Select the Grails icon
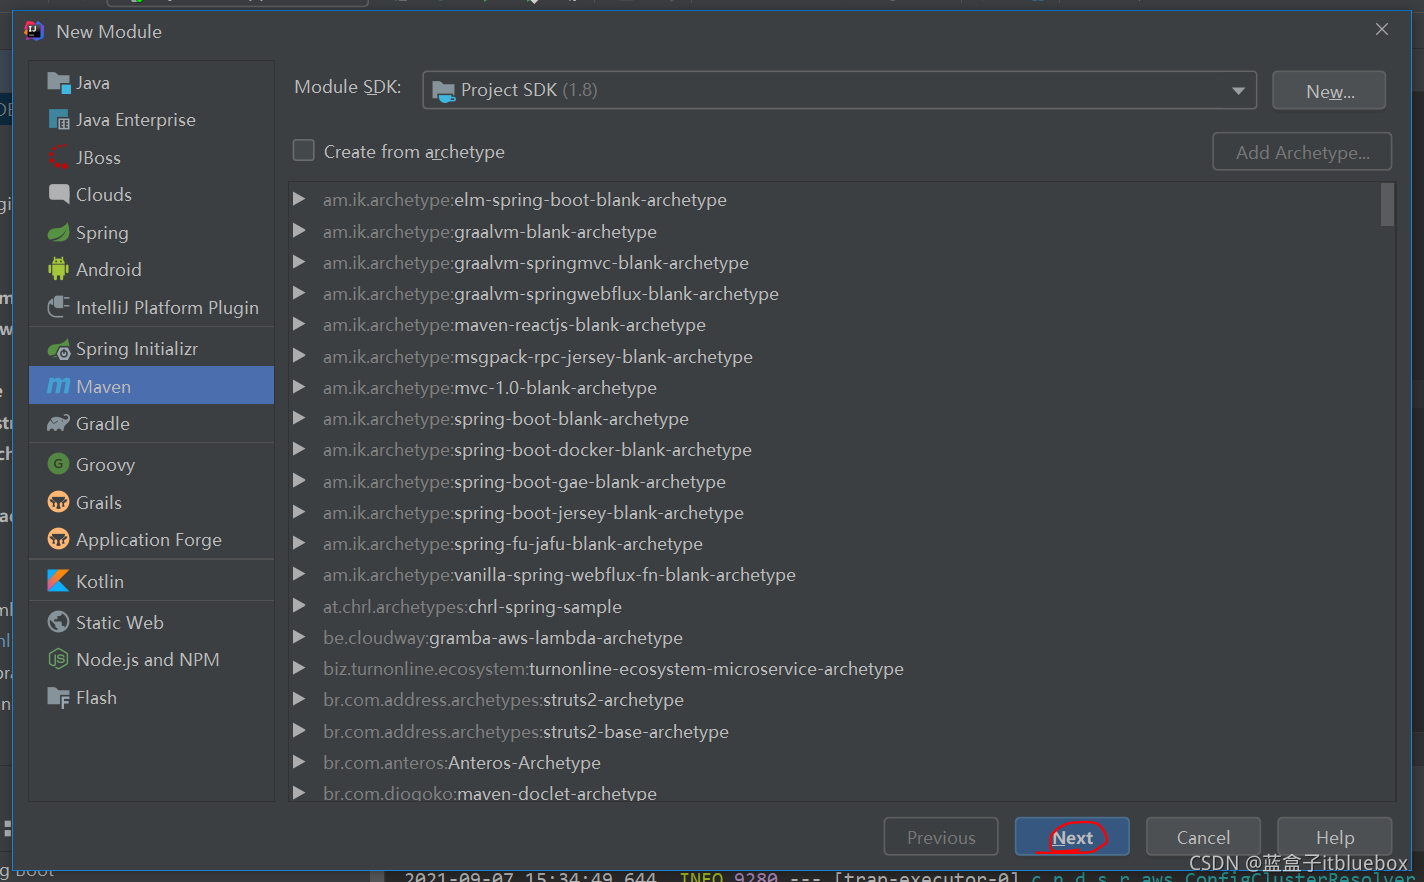The width and height of the screenshot is (1424, 882). 58,502
